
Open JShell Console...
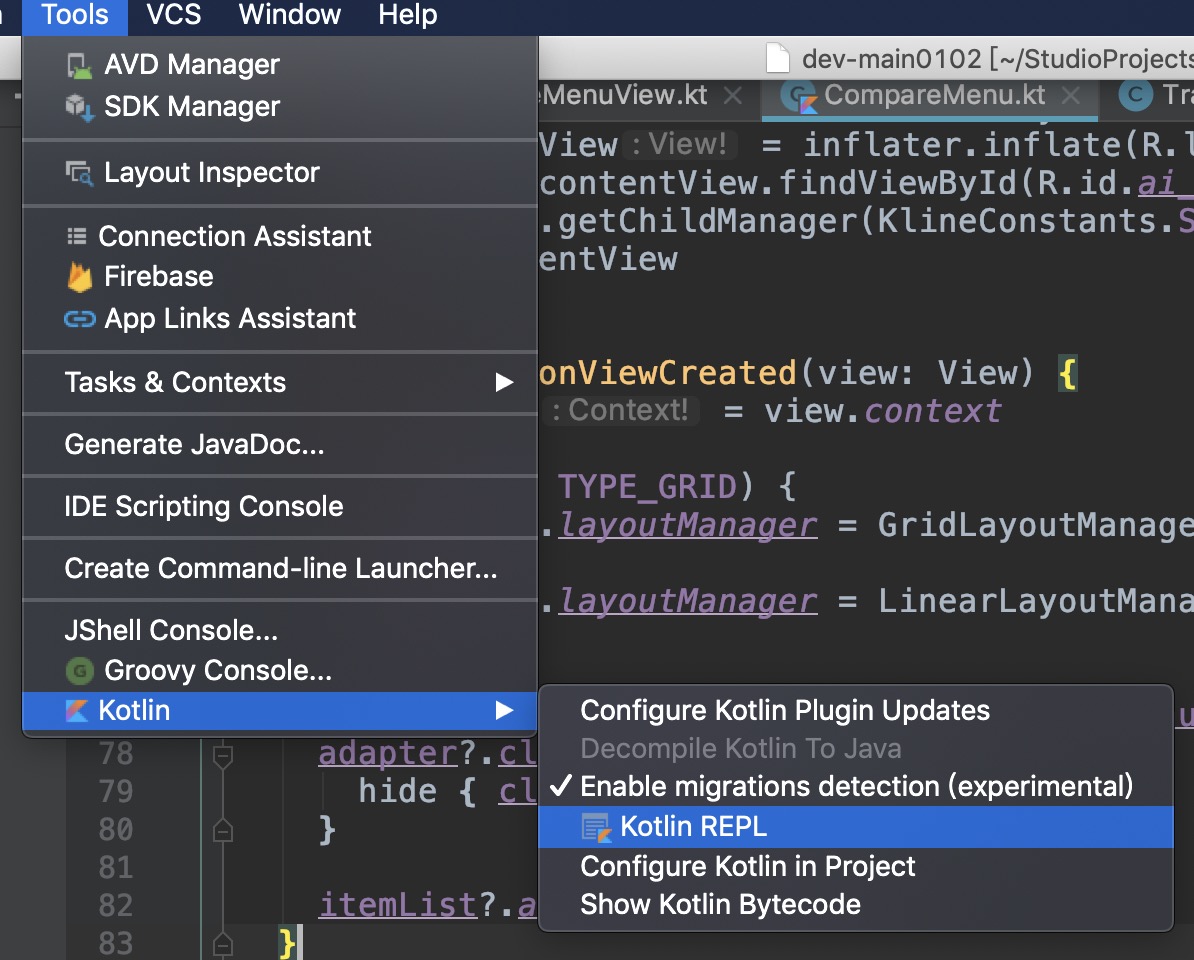point(280,631)
